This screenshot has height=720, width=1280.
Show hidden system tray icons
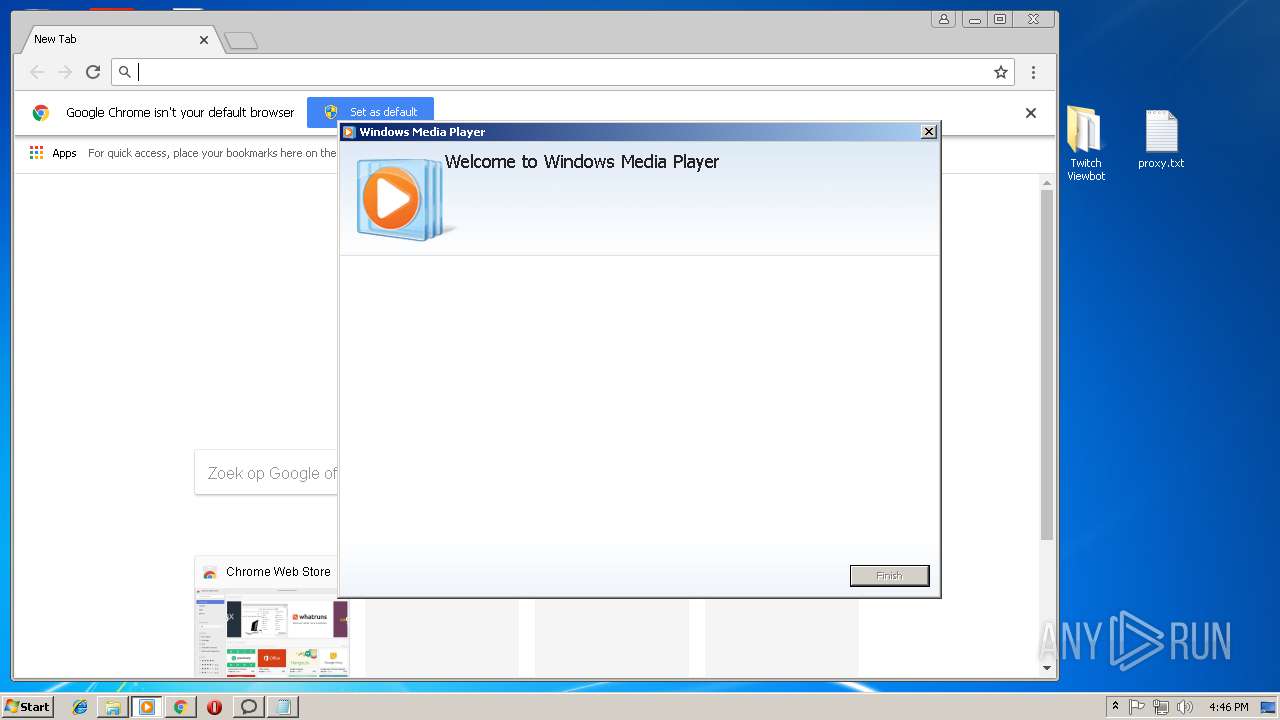click(1115, 707)
